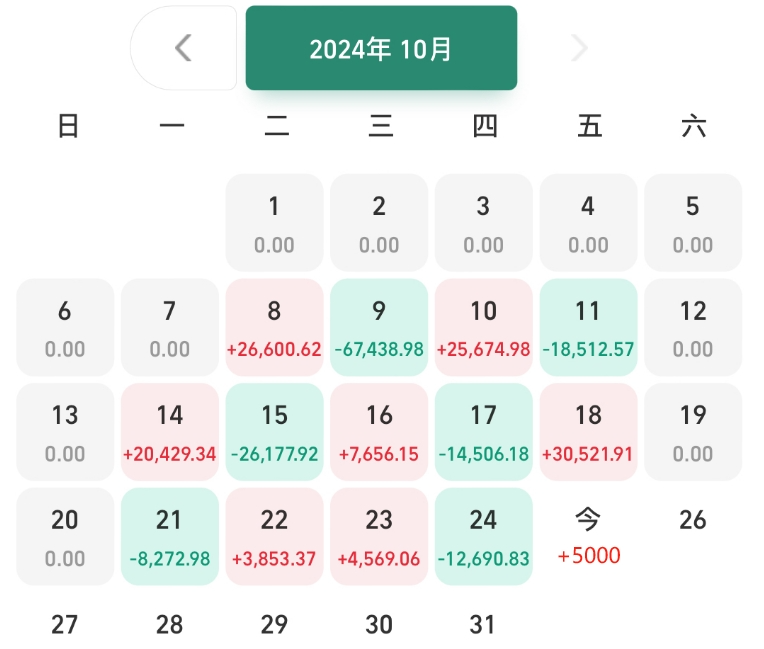
Task: Select October 9 showing -67,438.98
Action: [x=379, y=327]
